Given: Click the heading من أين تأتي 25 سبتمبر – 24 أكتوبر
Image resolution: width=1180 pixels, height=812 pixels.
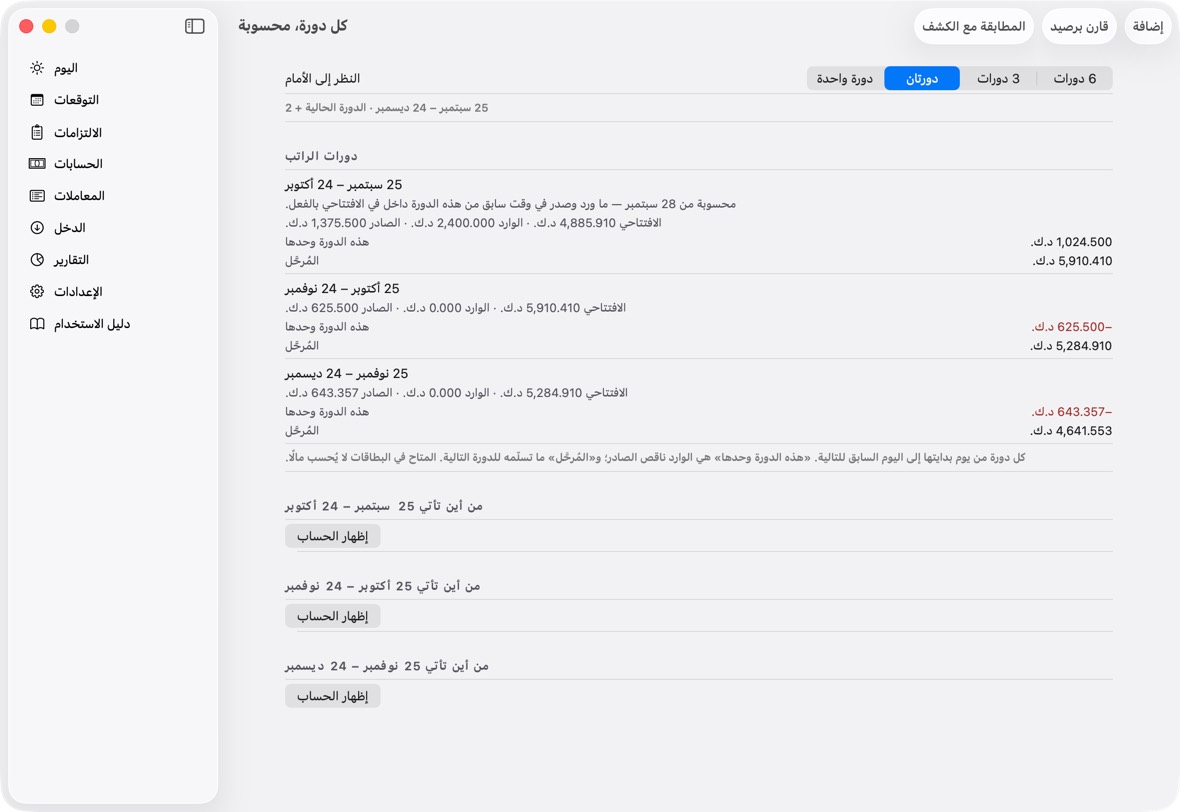Looking at the screenshot, I should tap(384, 506).
